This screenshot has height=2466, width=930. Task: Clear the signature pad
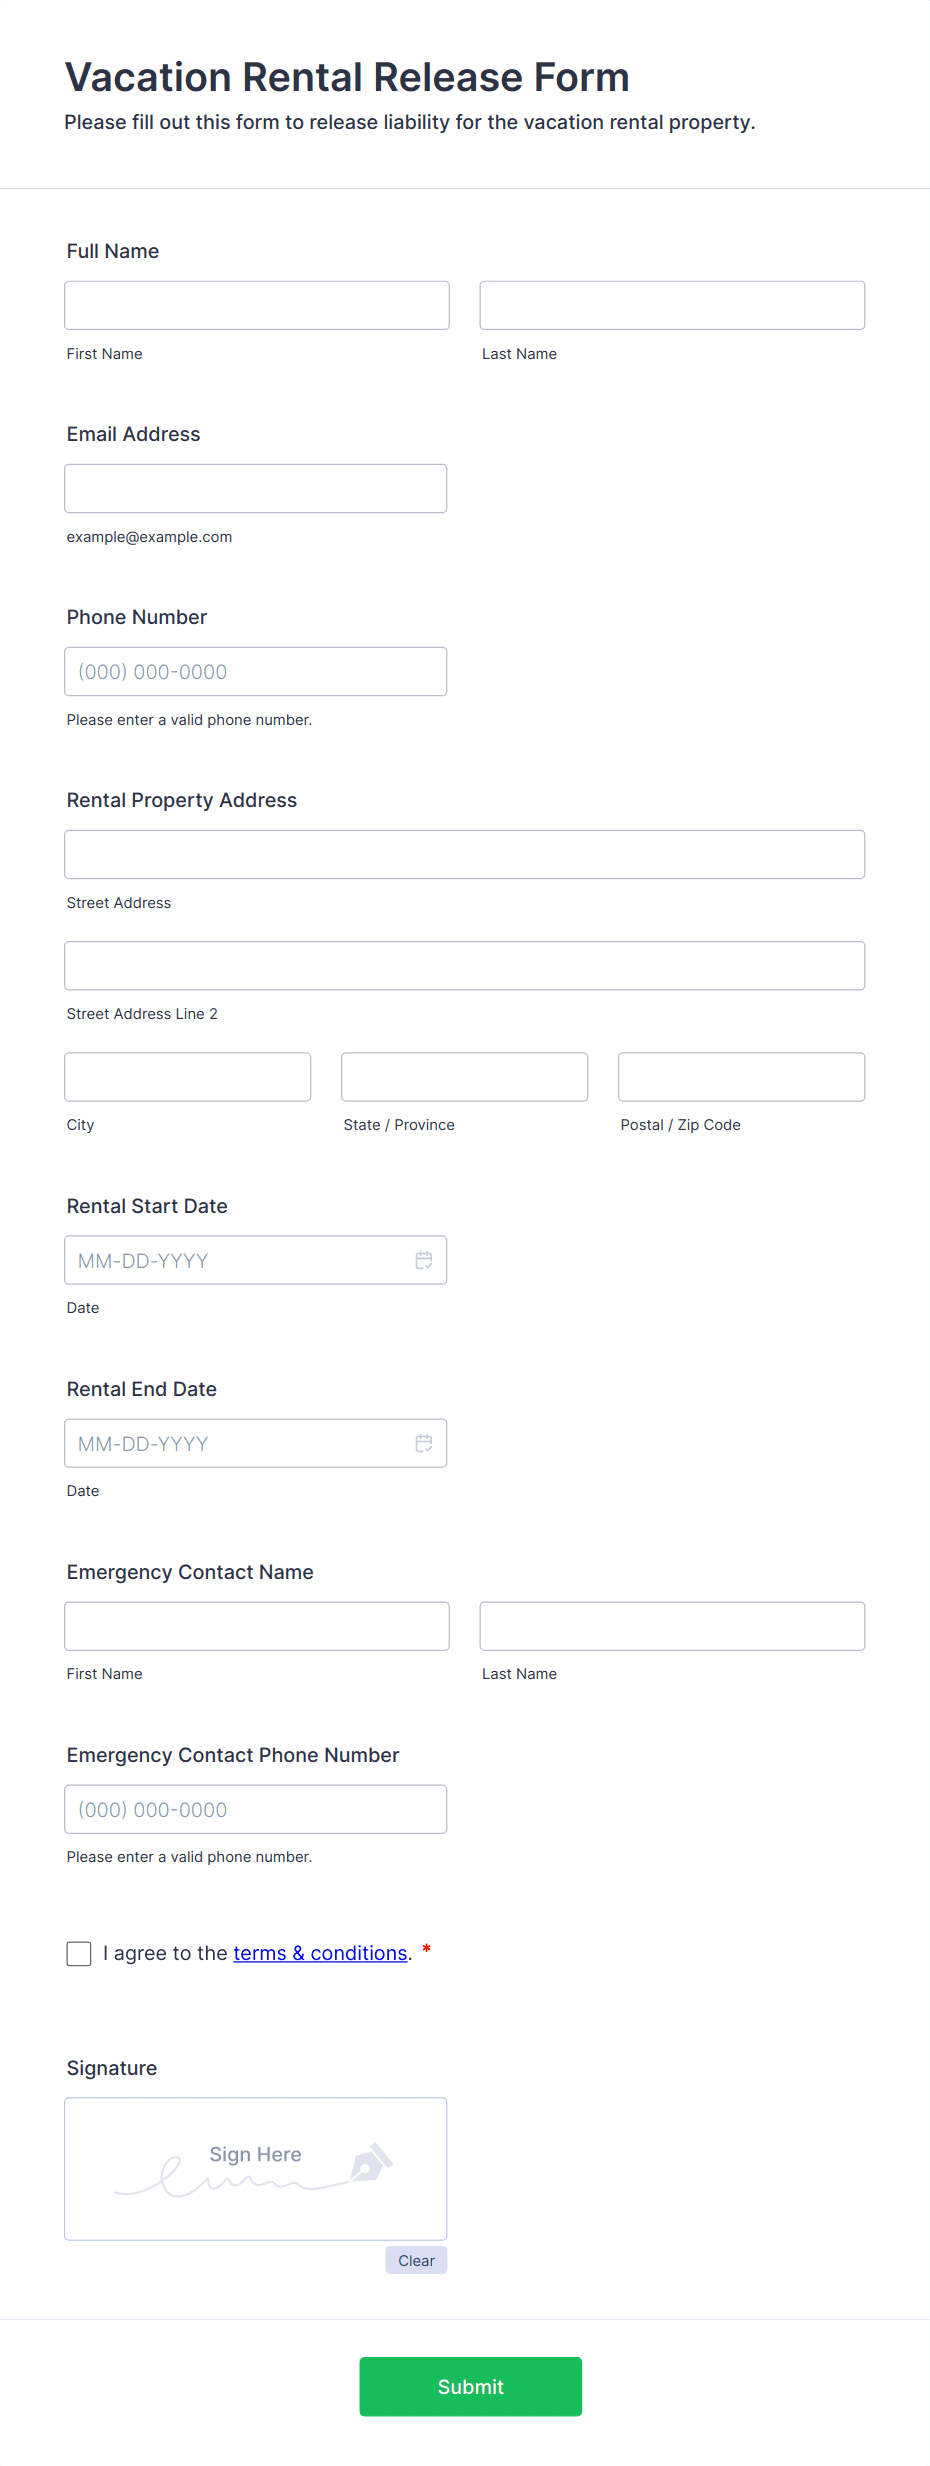coord(416,2260)
